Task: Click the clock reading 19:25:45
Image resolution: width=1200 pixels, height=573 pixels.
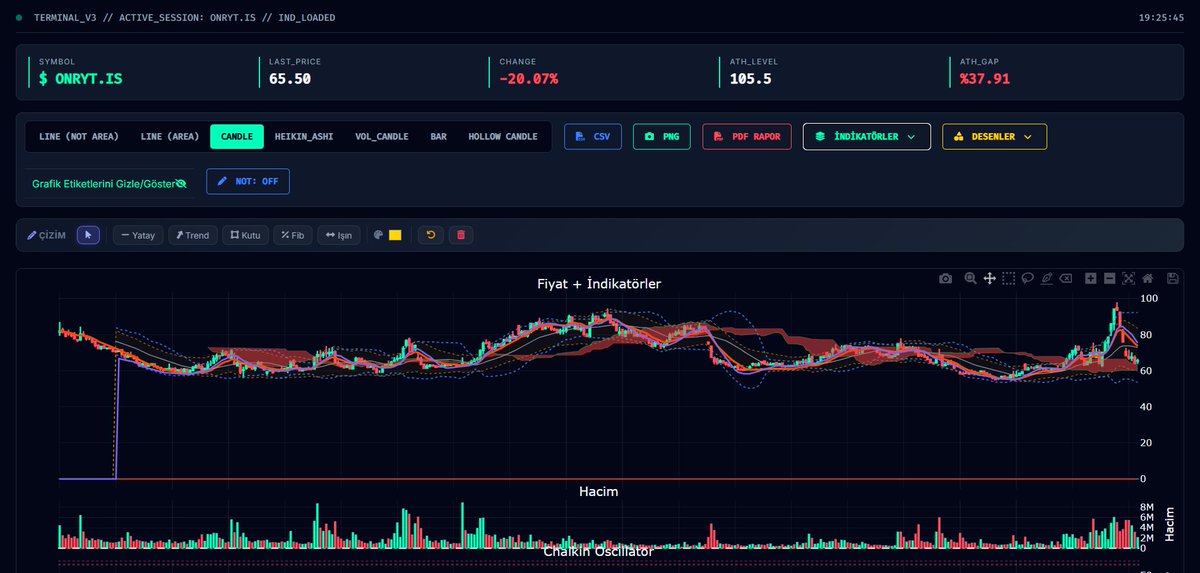Action: pos(1161,18)
